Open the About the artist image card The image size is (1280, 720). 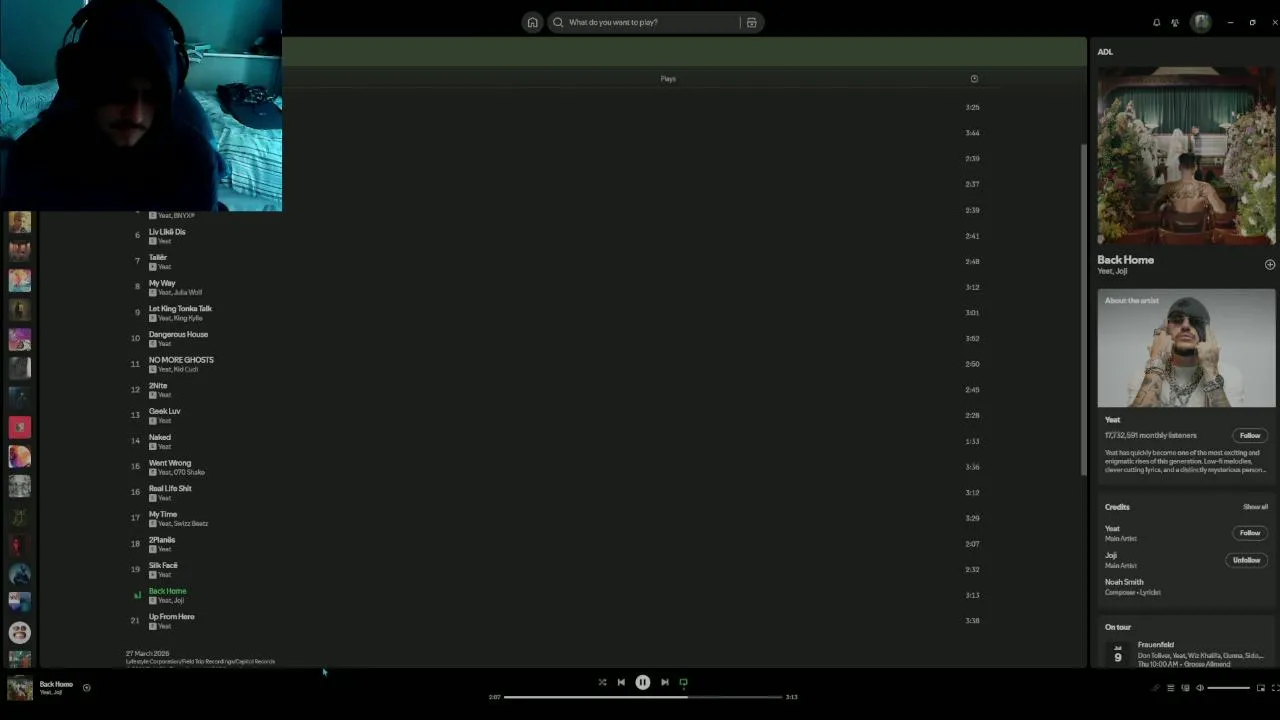1186,348
